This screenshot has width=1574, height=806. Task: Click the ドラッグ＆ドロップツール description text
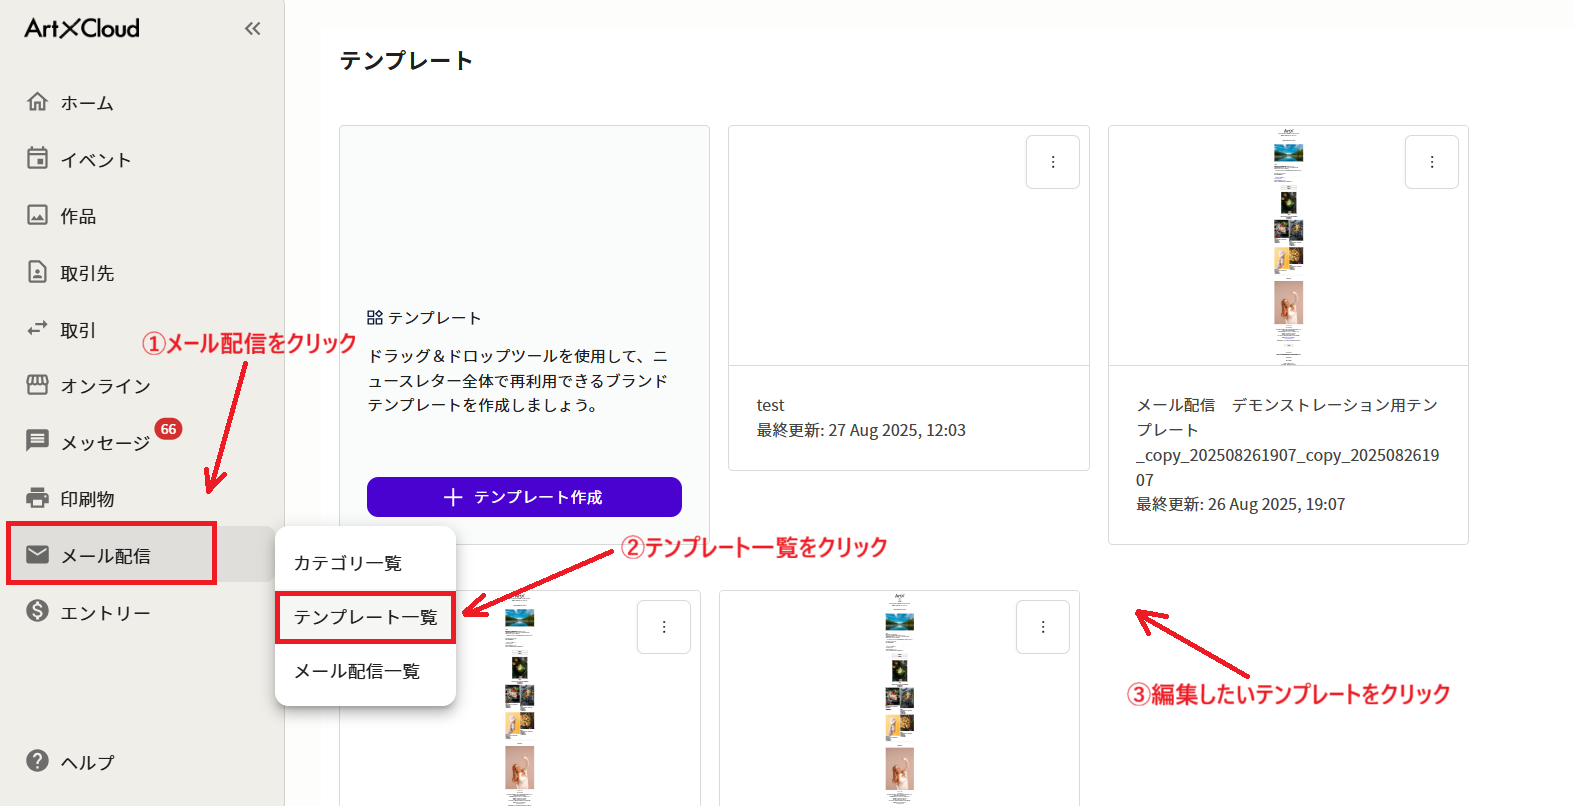(x=518, y=380)
